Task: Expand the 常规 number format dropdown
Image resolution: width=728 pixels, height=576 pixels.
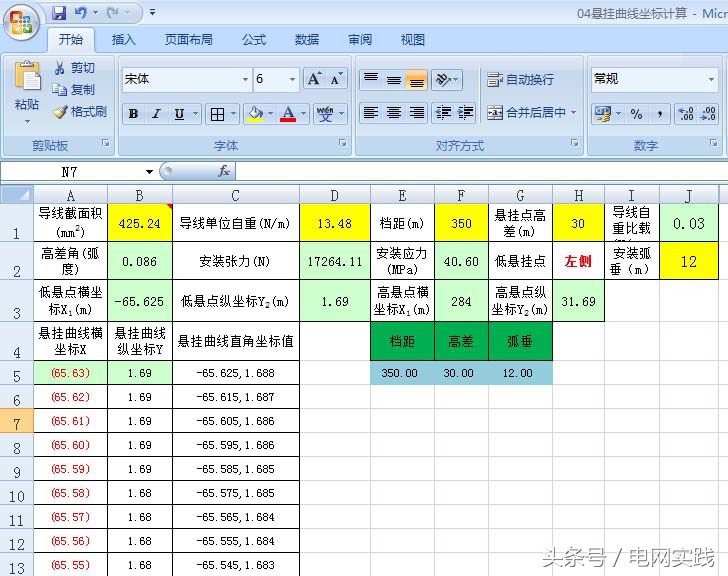Action: 711,79
